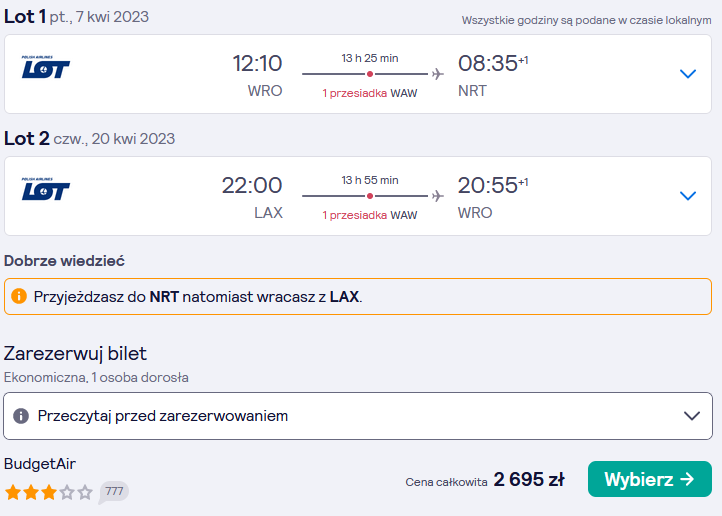Click the LOT airline logo in Lot 2
Image resolution: width=722 pixels, height=516 pixels.
pos(46,189)
